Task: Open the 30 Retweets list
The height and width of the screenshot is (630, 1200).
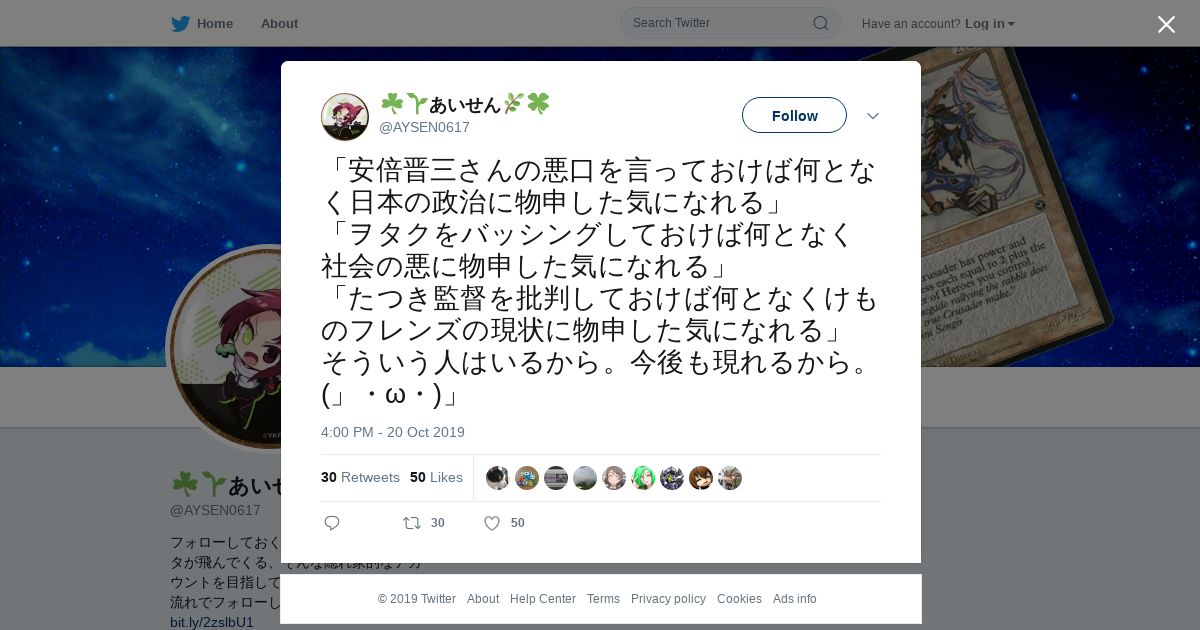Action: (x=360, y=478)
